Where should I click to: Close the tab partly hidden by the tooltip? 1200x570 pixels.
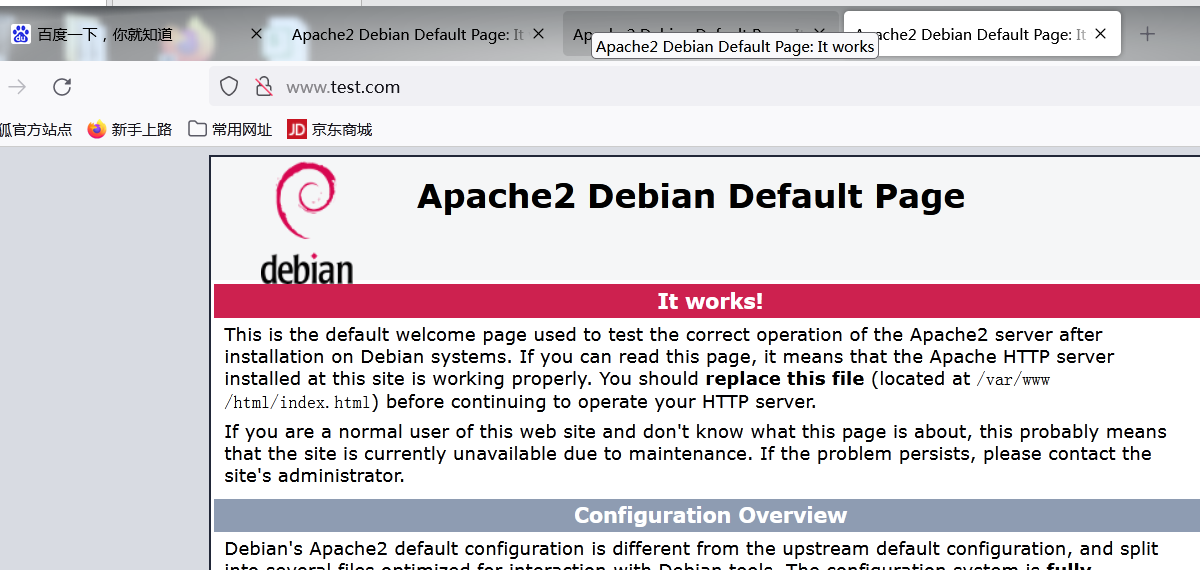point(821,33)
